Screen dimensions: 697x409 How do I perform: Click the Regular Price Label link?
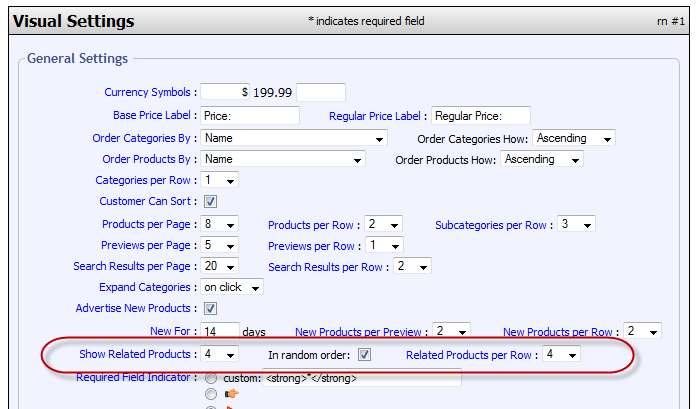(377, 116)
